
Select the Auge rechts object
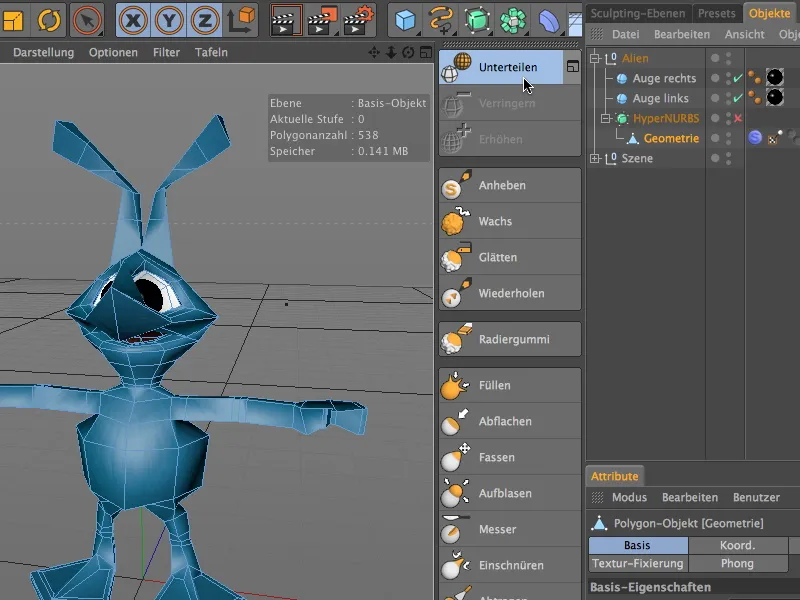[664, 78]
